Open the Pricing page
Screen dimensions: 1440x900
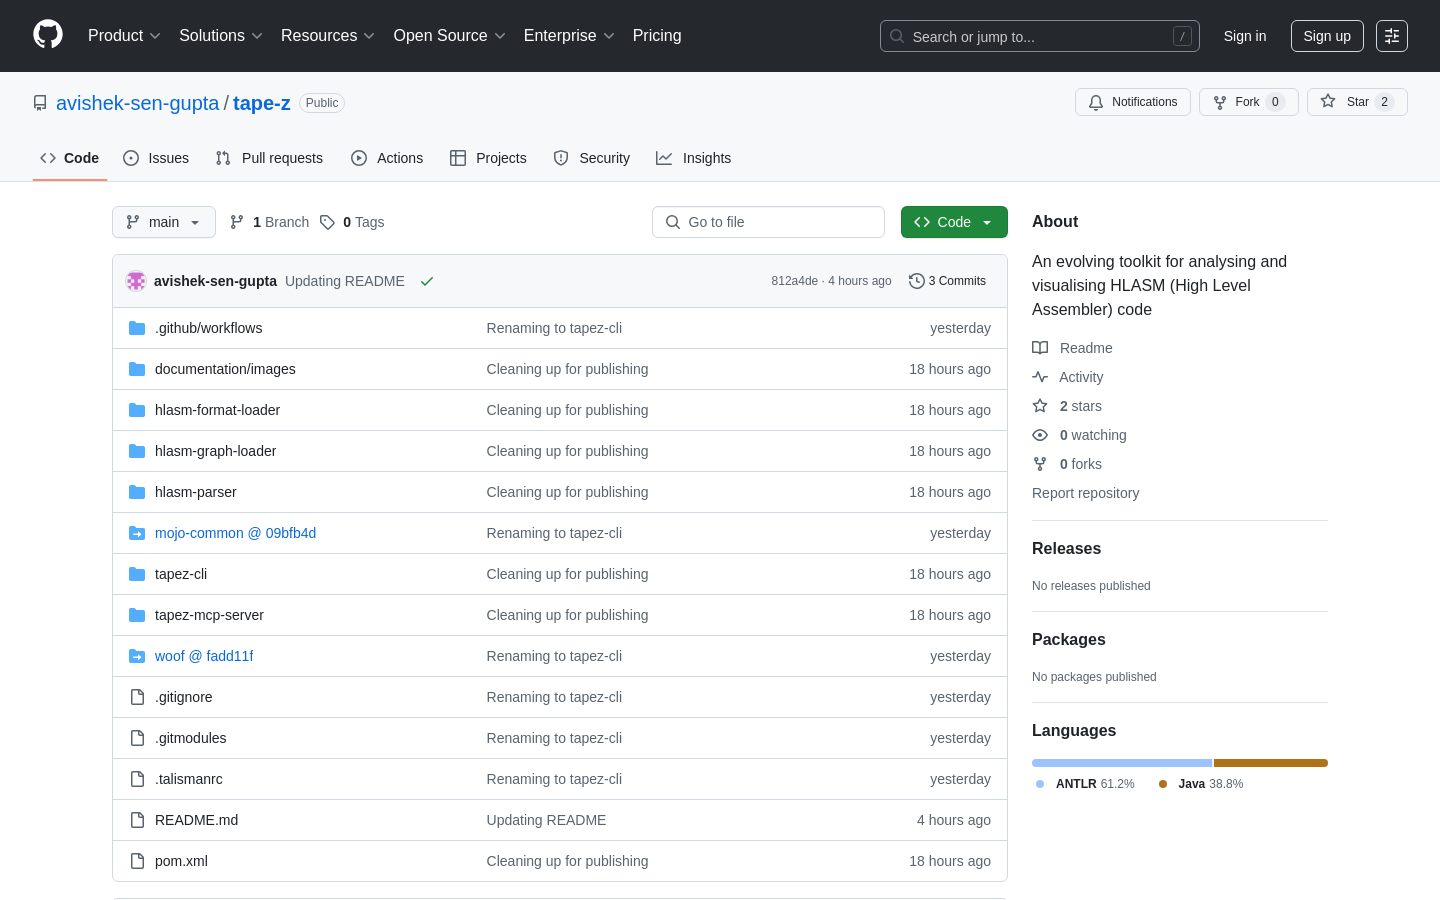(657, 36)
